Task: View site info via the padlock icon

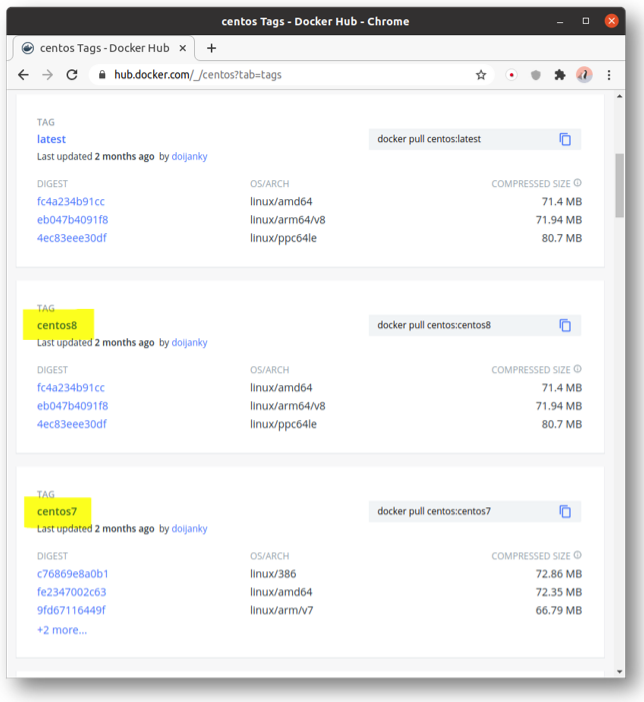Action: tap(102, 75)
